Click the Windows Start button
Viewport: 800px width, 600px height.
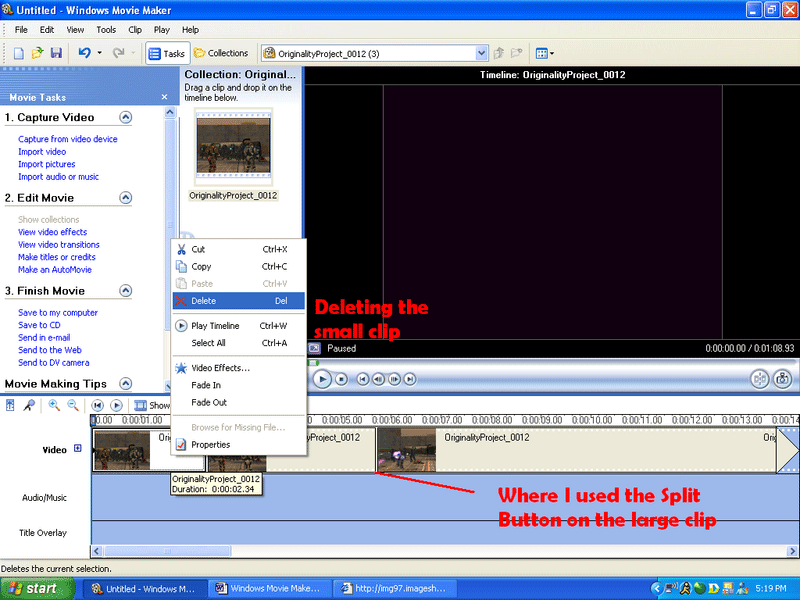pyautogui.click(x=34, y=588)
